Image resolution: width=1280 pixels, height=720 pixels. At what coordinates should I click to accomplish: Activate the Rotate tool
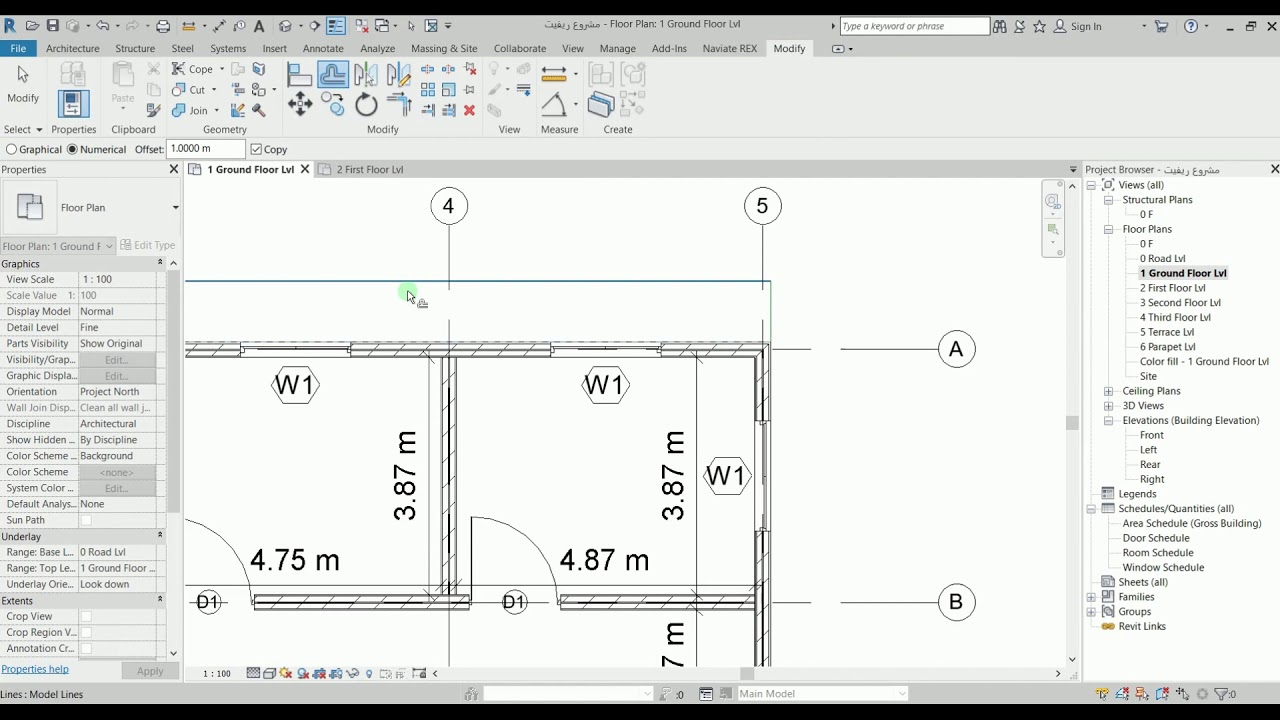click(366, 104)
